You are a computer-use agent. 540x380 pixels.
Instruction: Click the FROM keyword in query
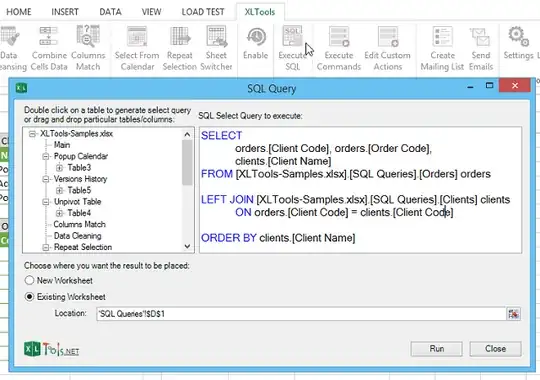[x=217, y=174]
